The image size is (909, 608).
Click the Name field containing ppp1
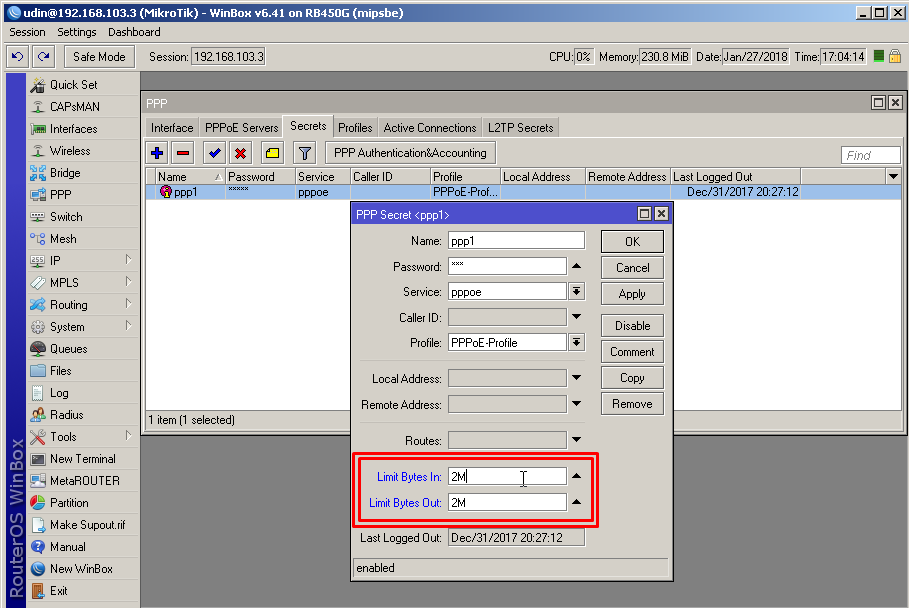coord(516,241)
